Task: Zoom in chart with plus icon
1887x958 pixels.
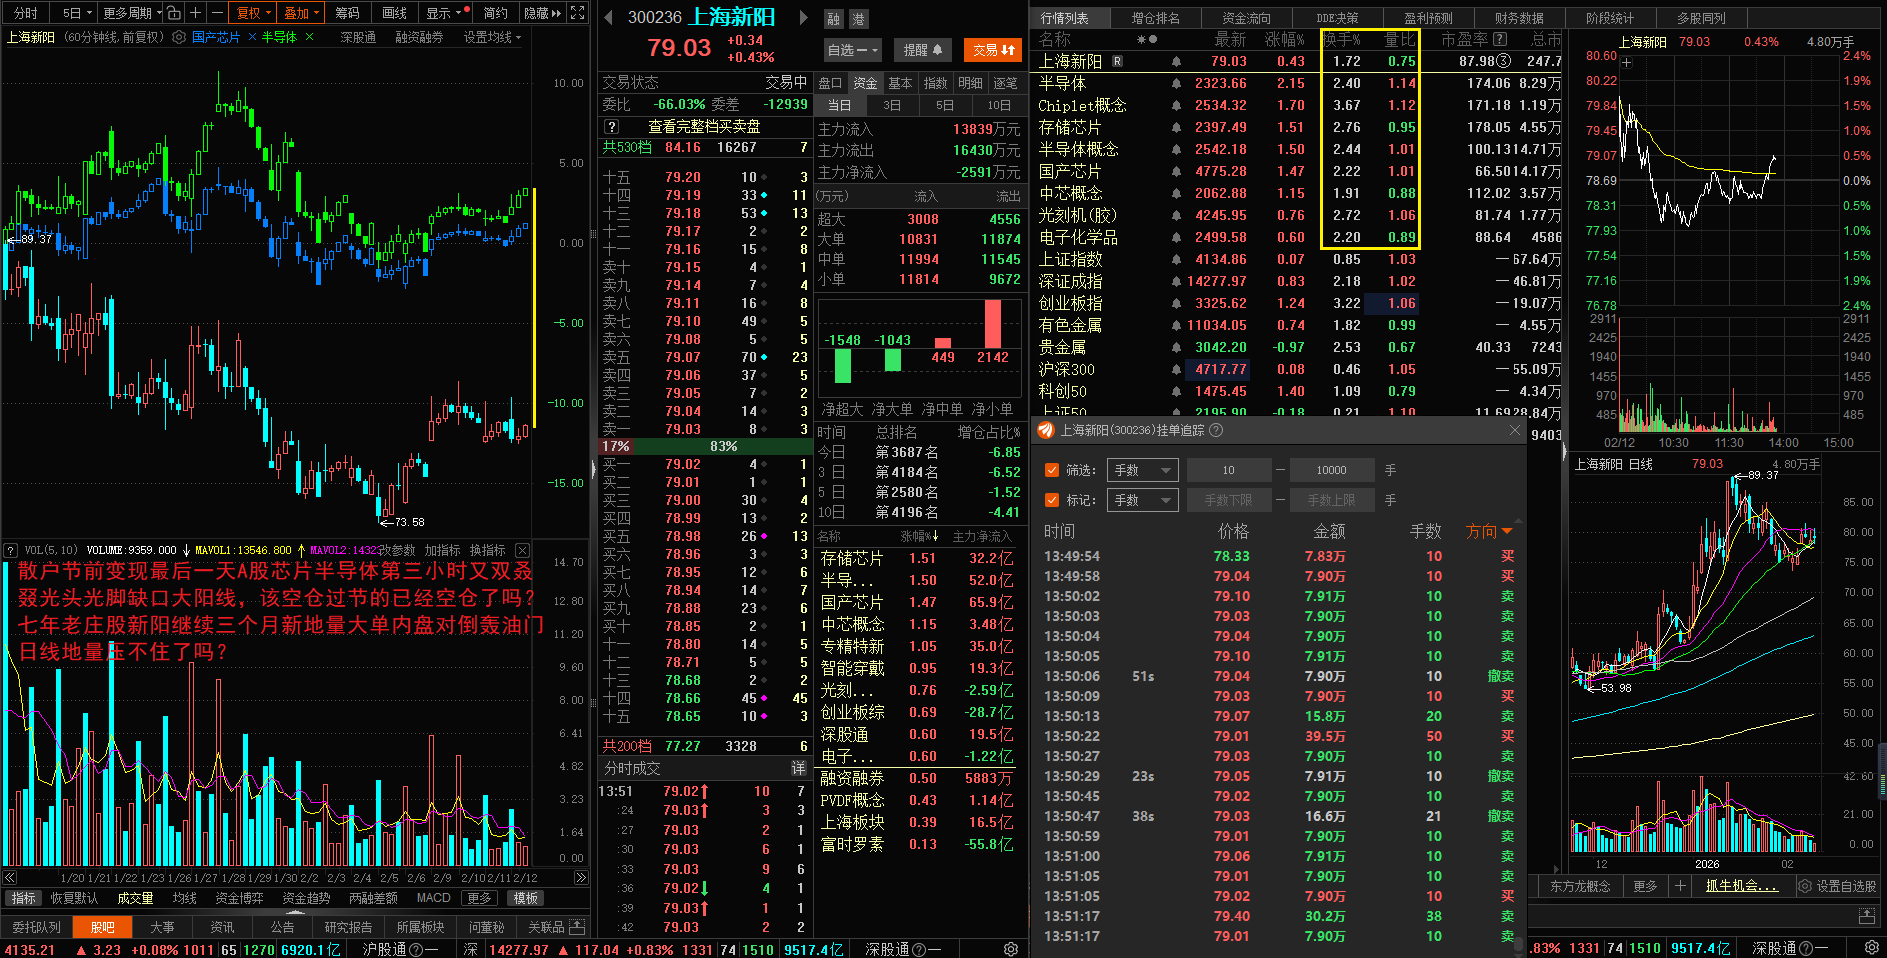Action: [196, 13]
